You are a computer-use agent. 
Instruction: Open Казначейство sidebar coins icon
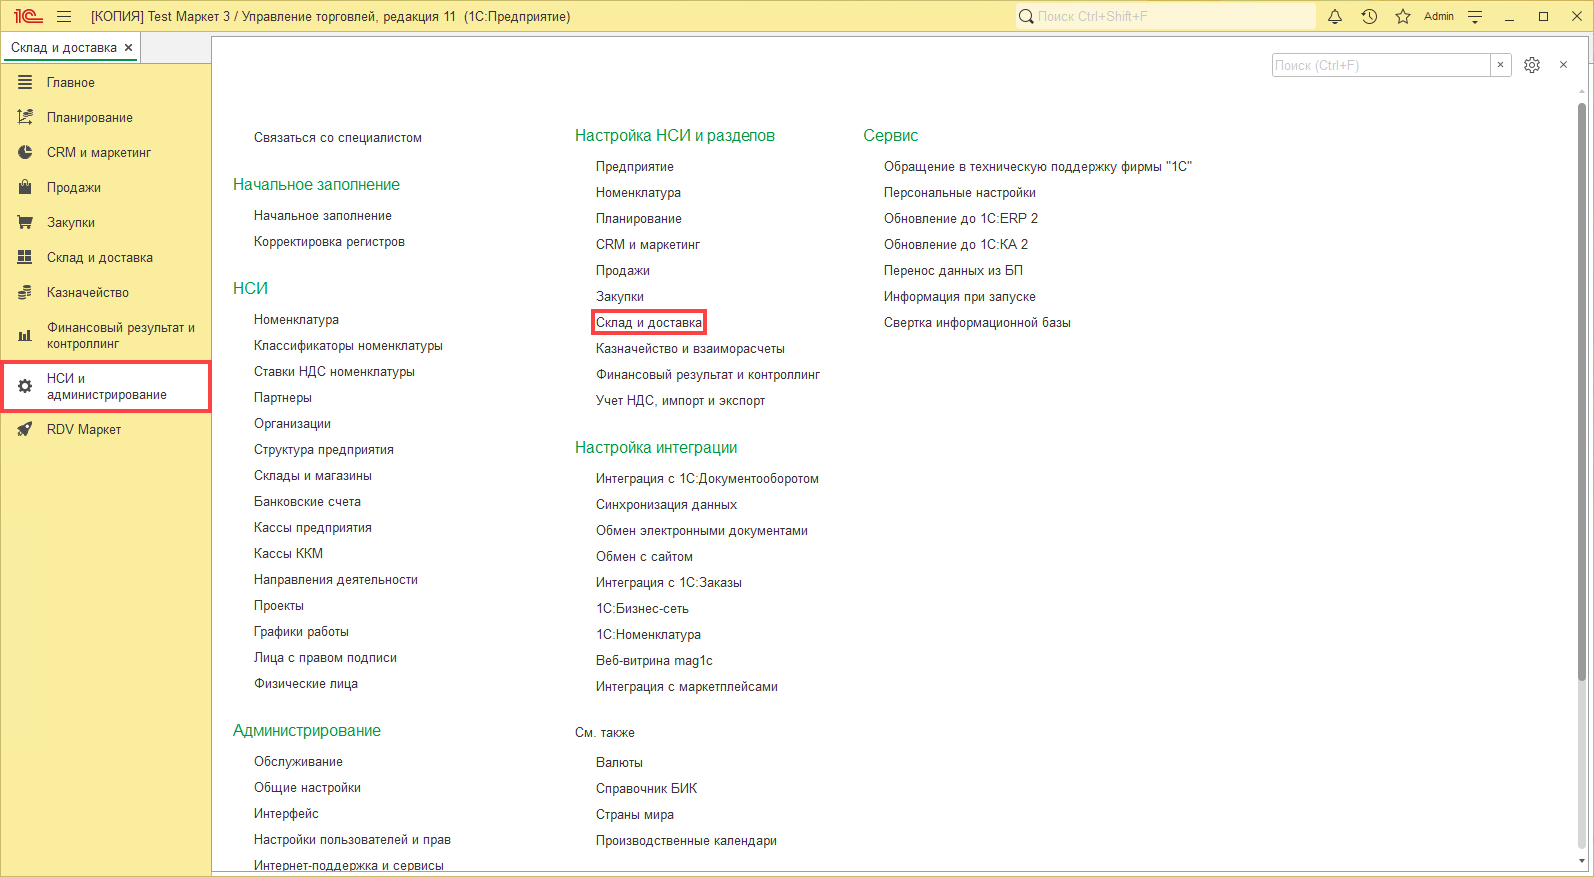[x=25, y=292]
